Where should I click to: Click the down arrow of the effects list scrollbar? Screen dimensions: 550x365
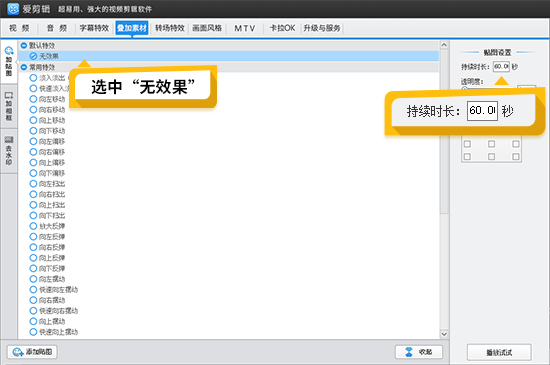(x=444, y=334)
